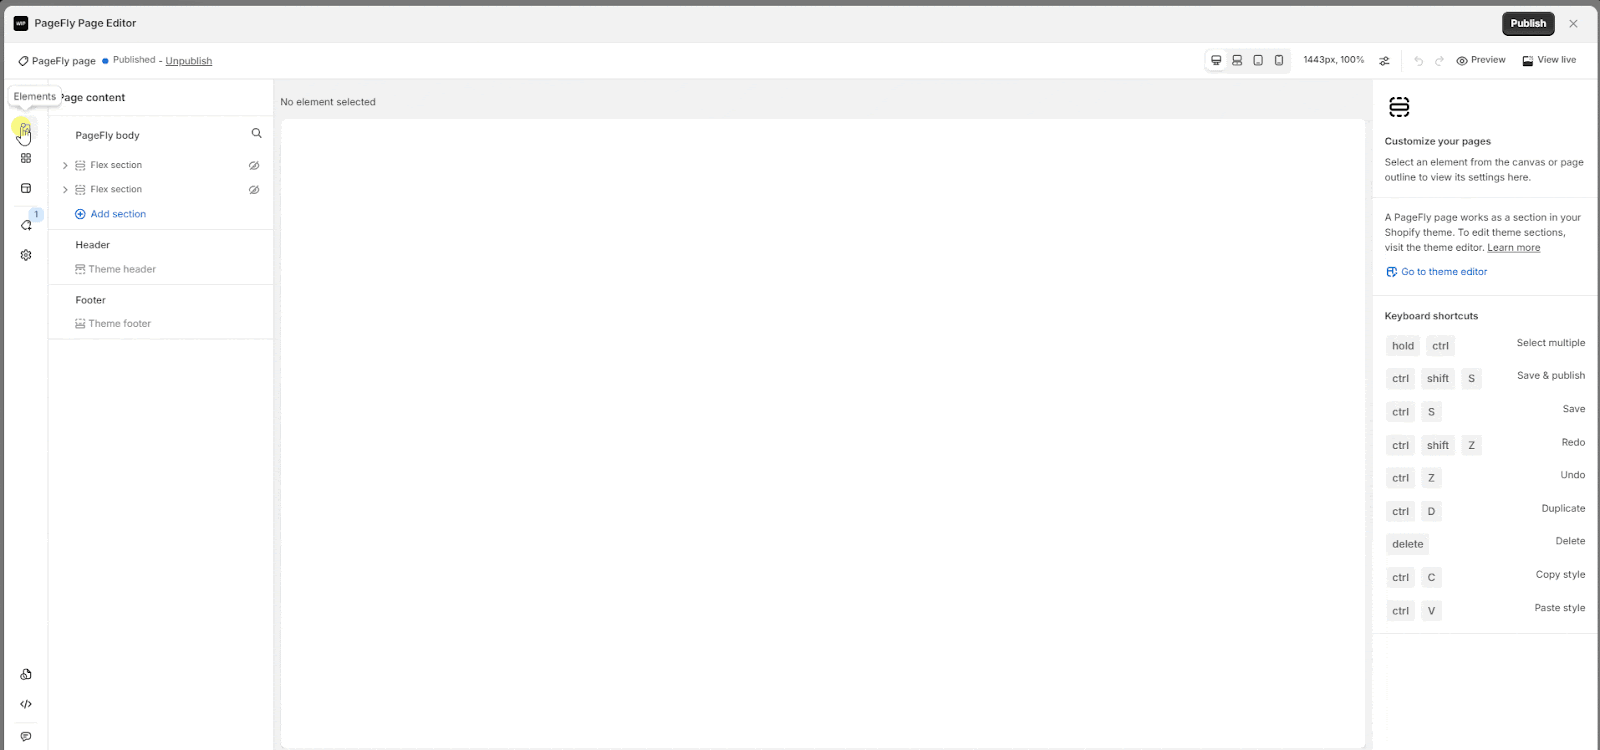Click the sidebar icon with the 1 badge
The width and height of the screenshot is (1600, 750).
[26, 224]
